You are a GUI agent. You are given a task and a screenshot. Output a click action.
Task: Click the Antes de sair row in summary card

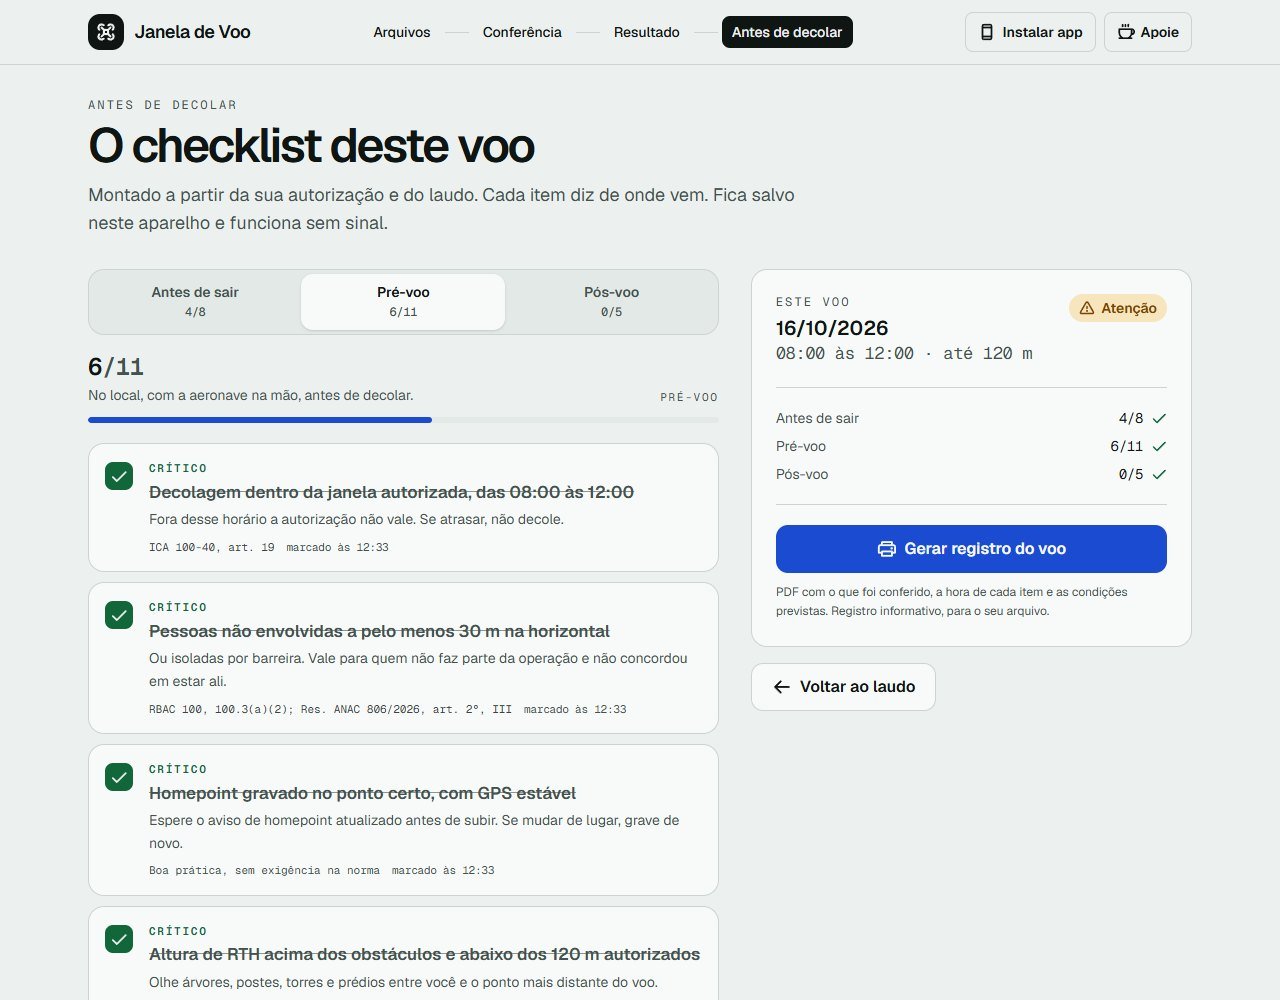(971, 418)
